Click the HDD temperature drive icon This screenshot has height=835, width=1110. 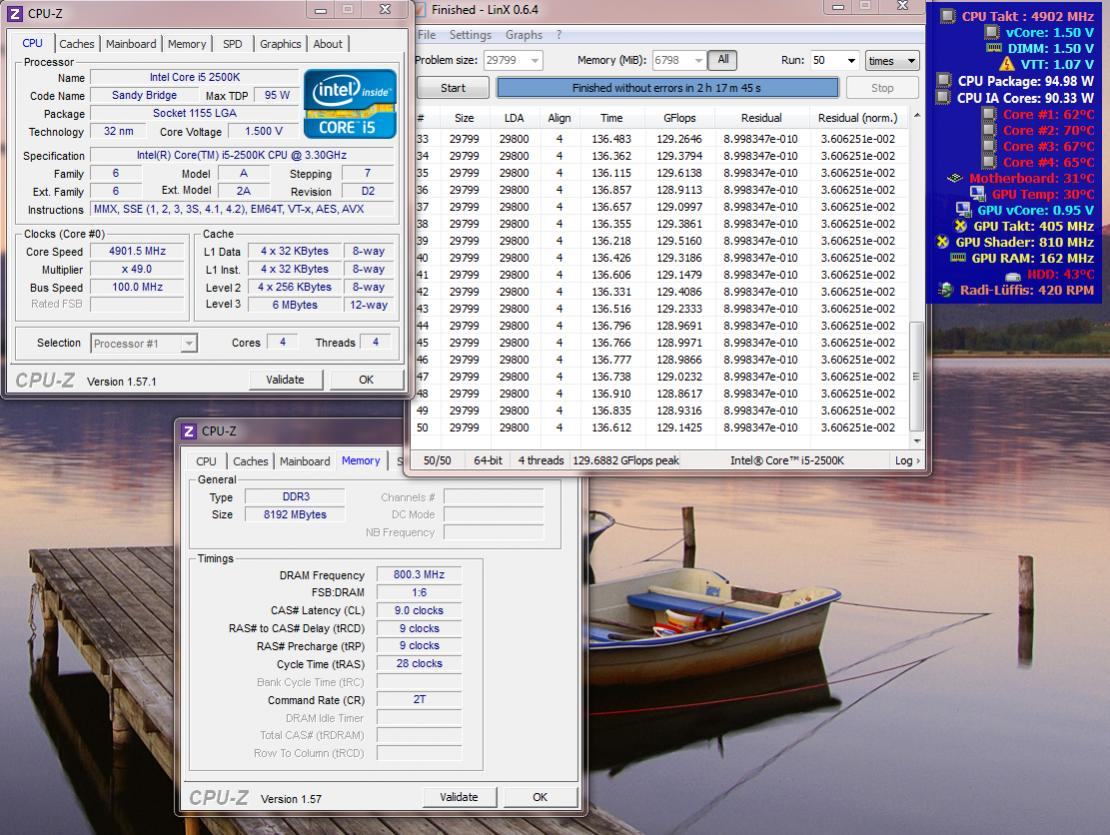[1013, 275]
